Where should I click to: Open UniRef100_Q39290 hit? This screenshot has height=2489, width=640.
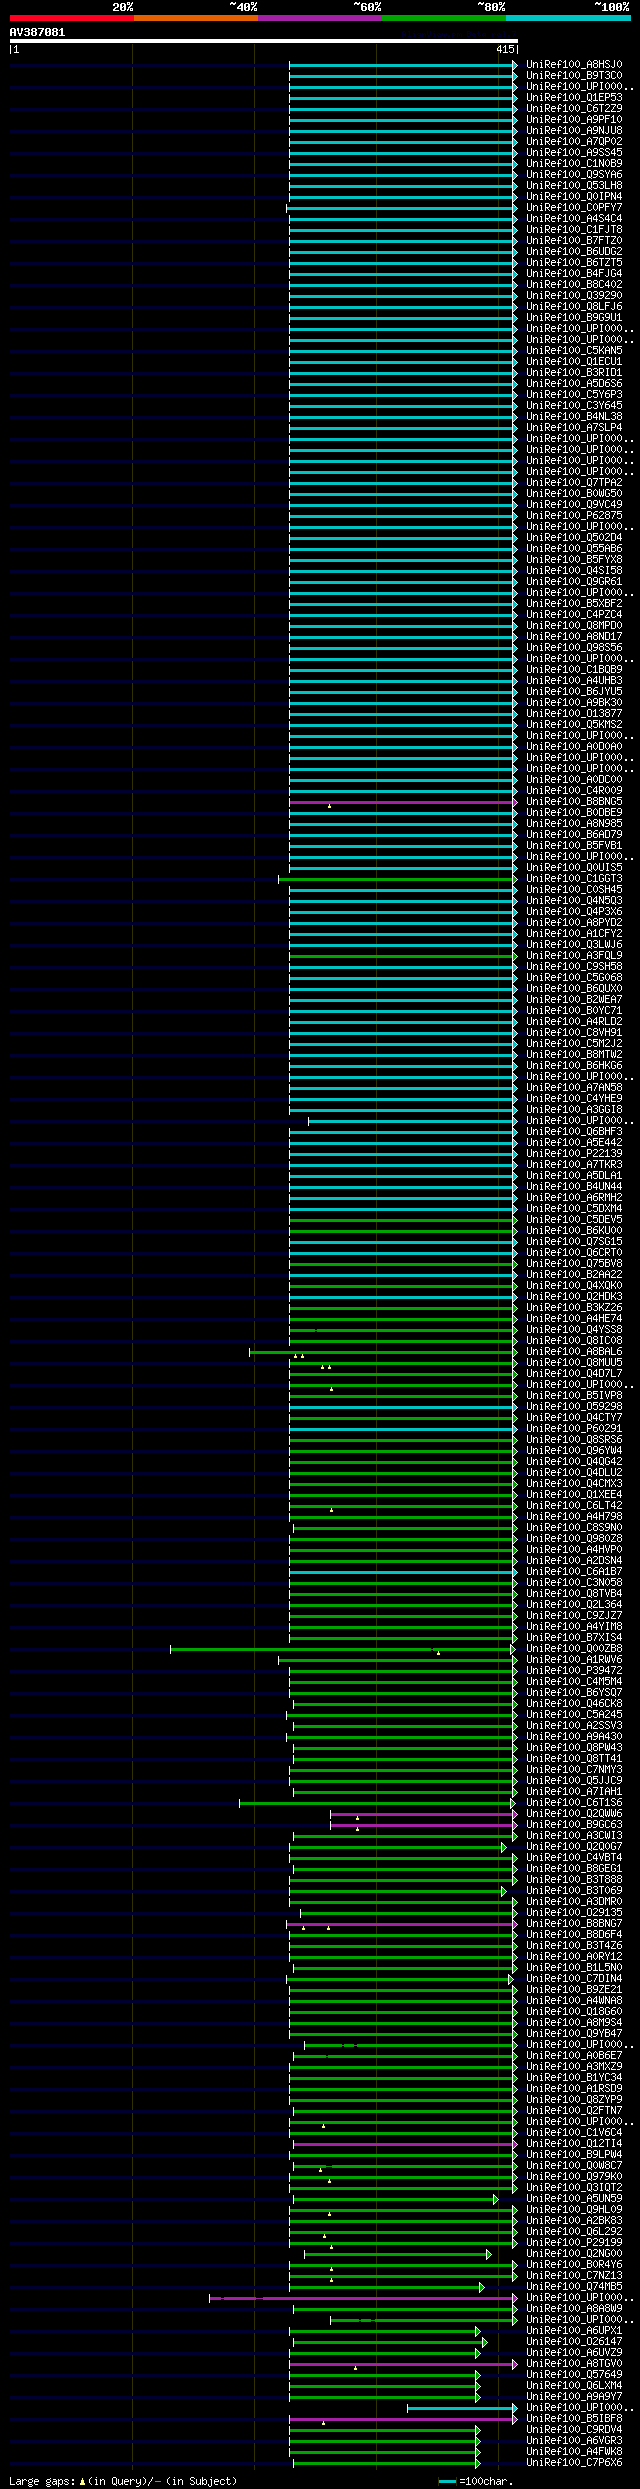(574, 296)
